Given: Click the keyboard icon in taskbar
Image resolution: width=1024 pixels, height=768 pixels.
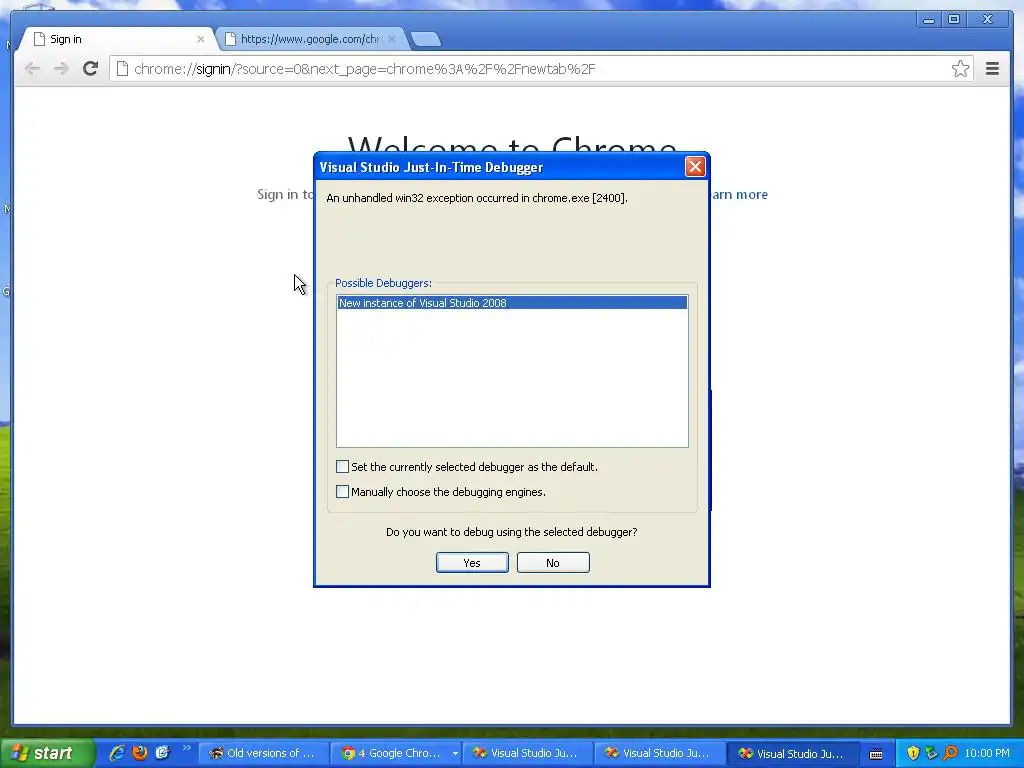Looking at the screenshot, I should click(x=876, y=754).
